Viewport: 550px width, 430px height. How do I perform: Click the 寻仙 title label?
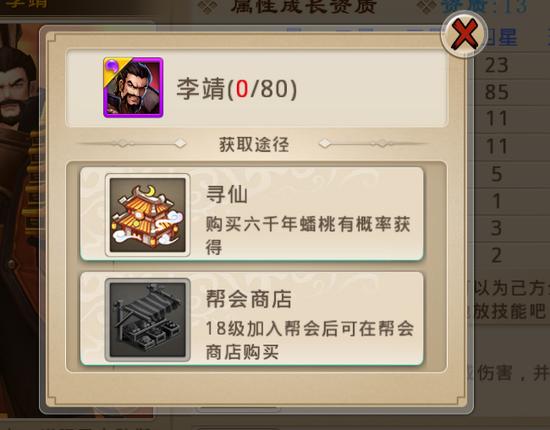227,194
